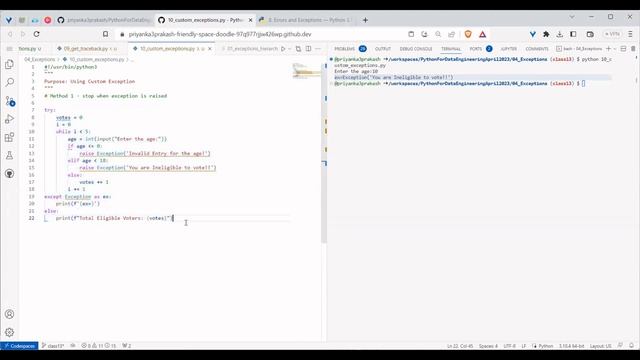Click the Layout: US status bar entry
640x360 pixels.
point(600,346)
